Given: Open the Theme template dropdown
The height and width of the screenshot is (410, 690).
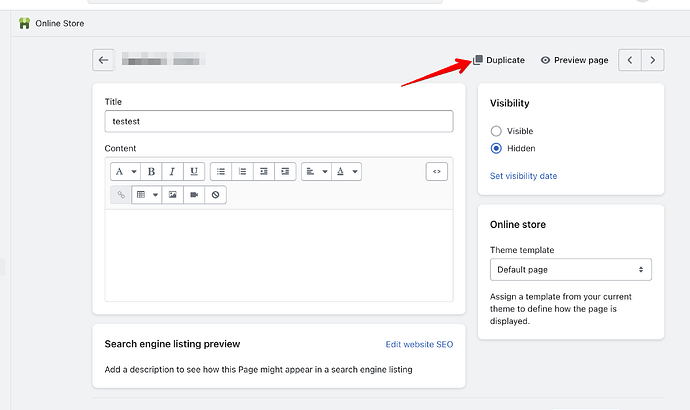Looking at the screenshot, I should 570,270.
